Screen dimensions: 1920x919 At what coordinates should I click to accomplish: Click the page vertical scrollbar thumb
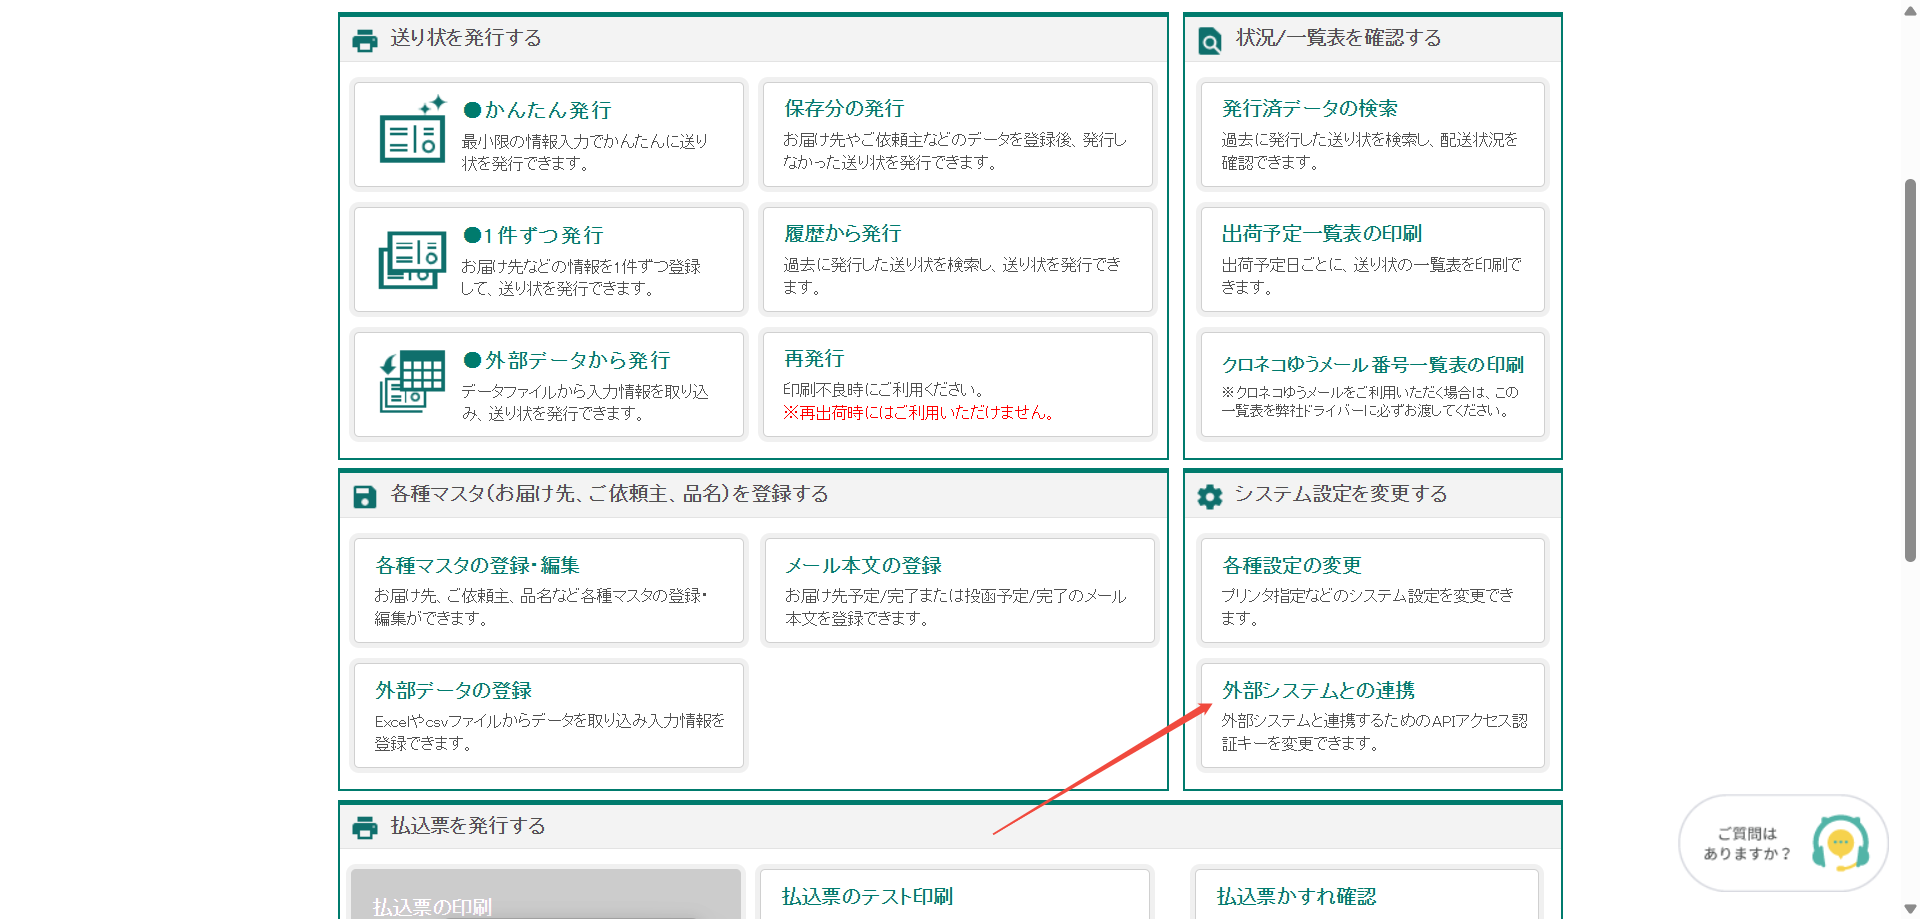point(1910,370)
